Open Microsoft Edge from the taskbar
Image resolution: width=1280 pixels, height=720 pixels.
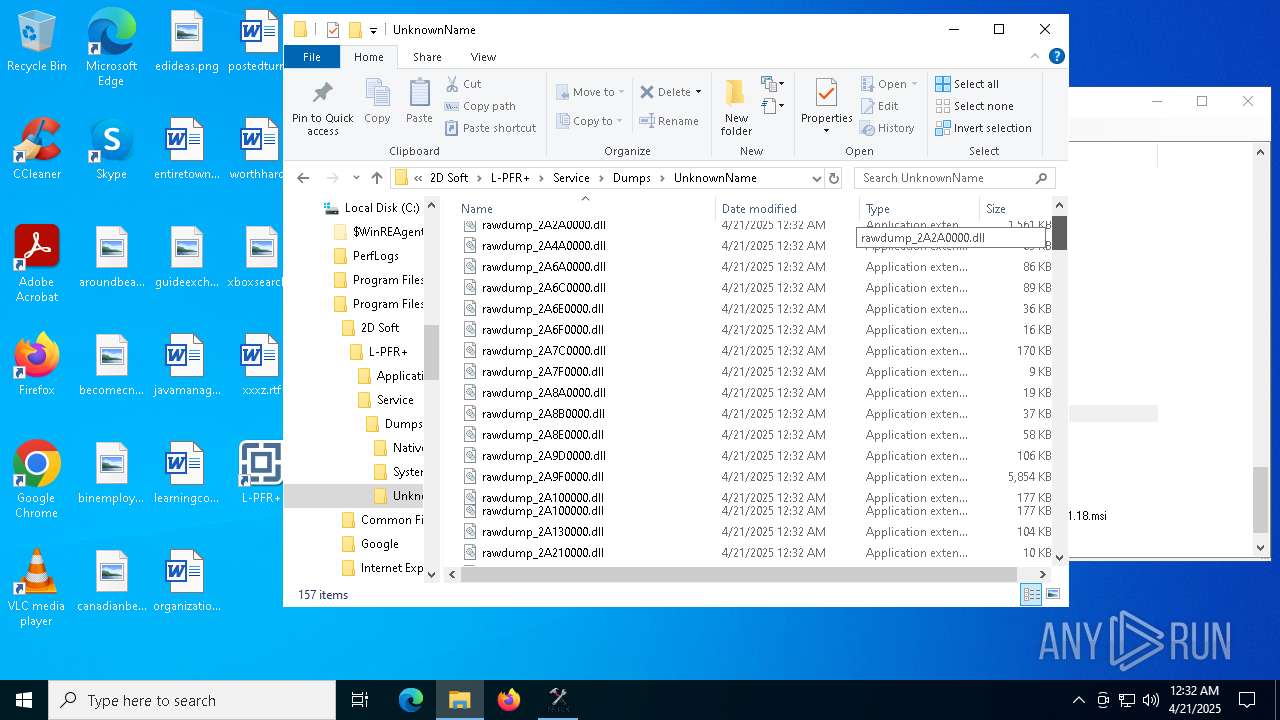tap(411, 700)
